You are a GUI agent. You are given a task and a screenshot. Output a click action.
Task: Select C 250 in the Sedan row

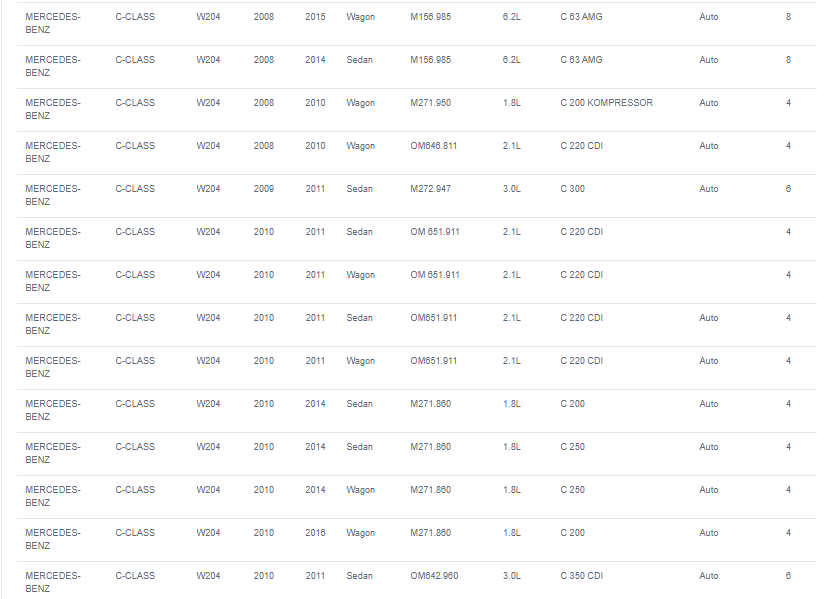(x=573, y=447)
